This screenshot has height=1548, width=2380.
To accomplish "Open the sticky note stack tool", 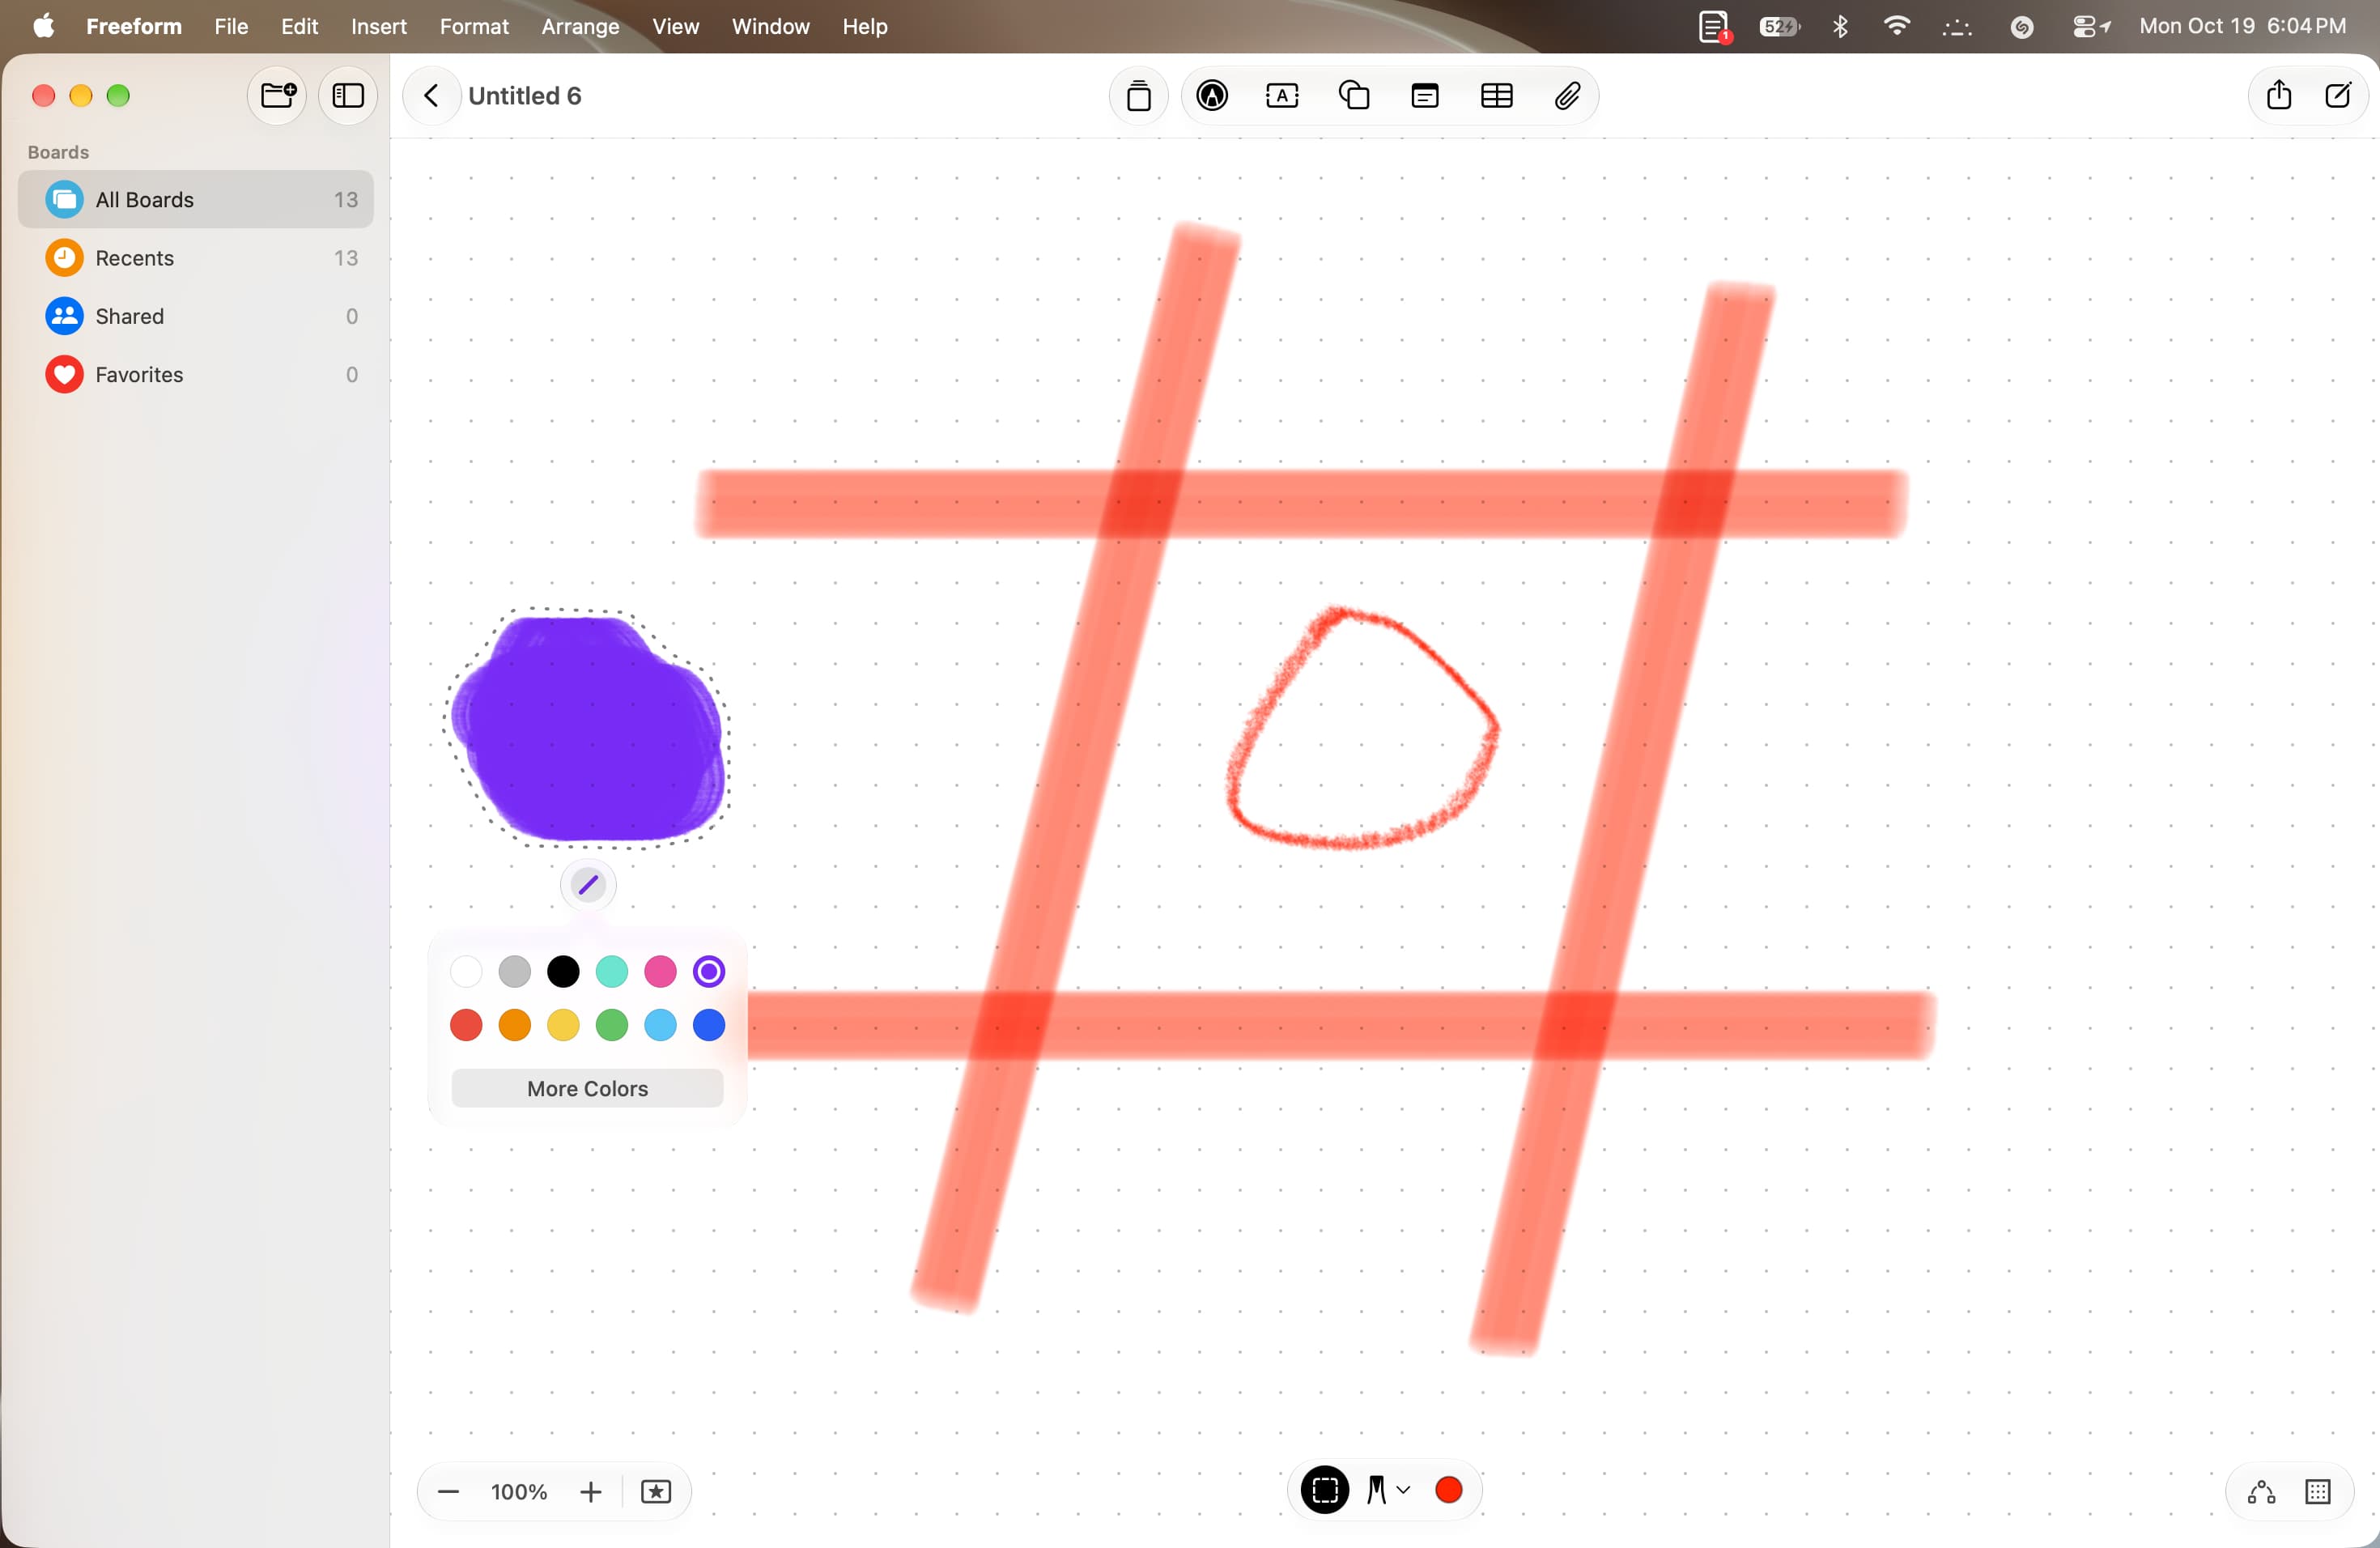I will tap(1138, 96).
